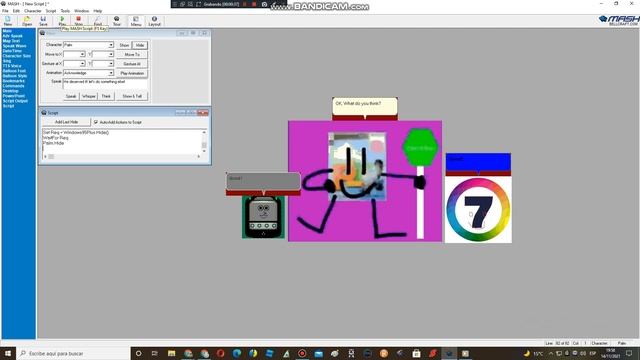The height and width of the screenshot is (360, 640).
Task: Open the Tools menu
Action: pyautogui.click(x=65, y=11)
